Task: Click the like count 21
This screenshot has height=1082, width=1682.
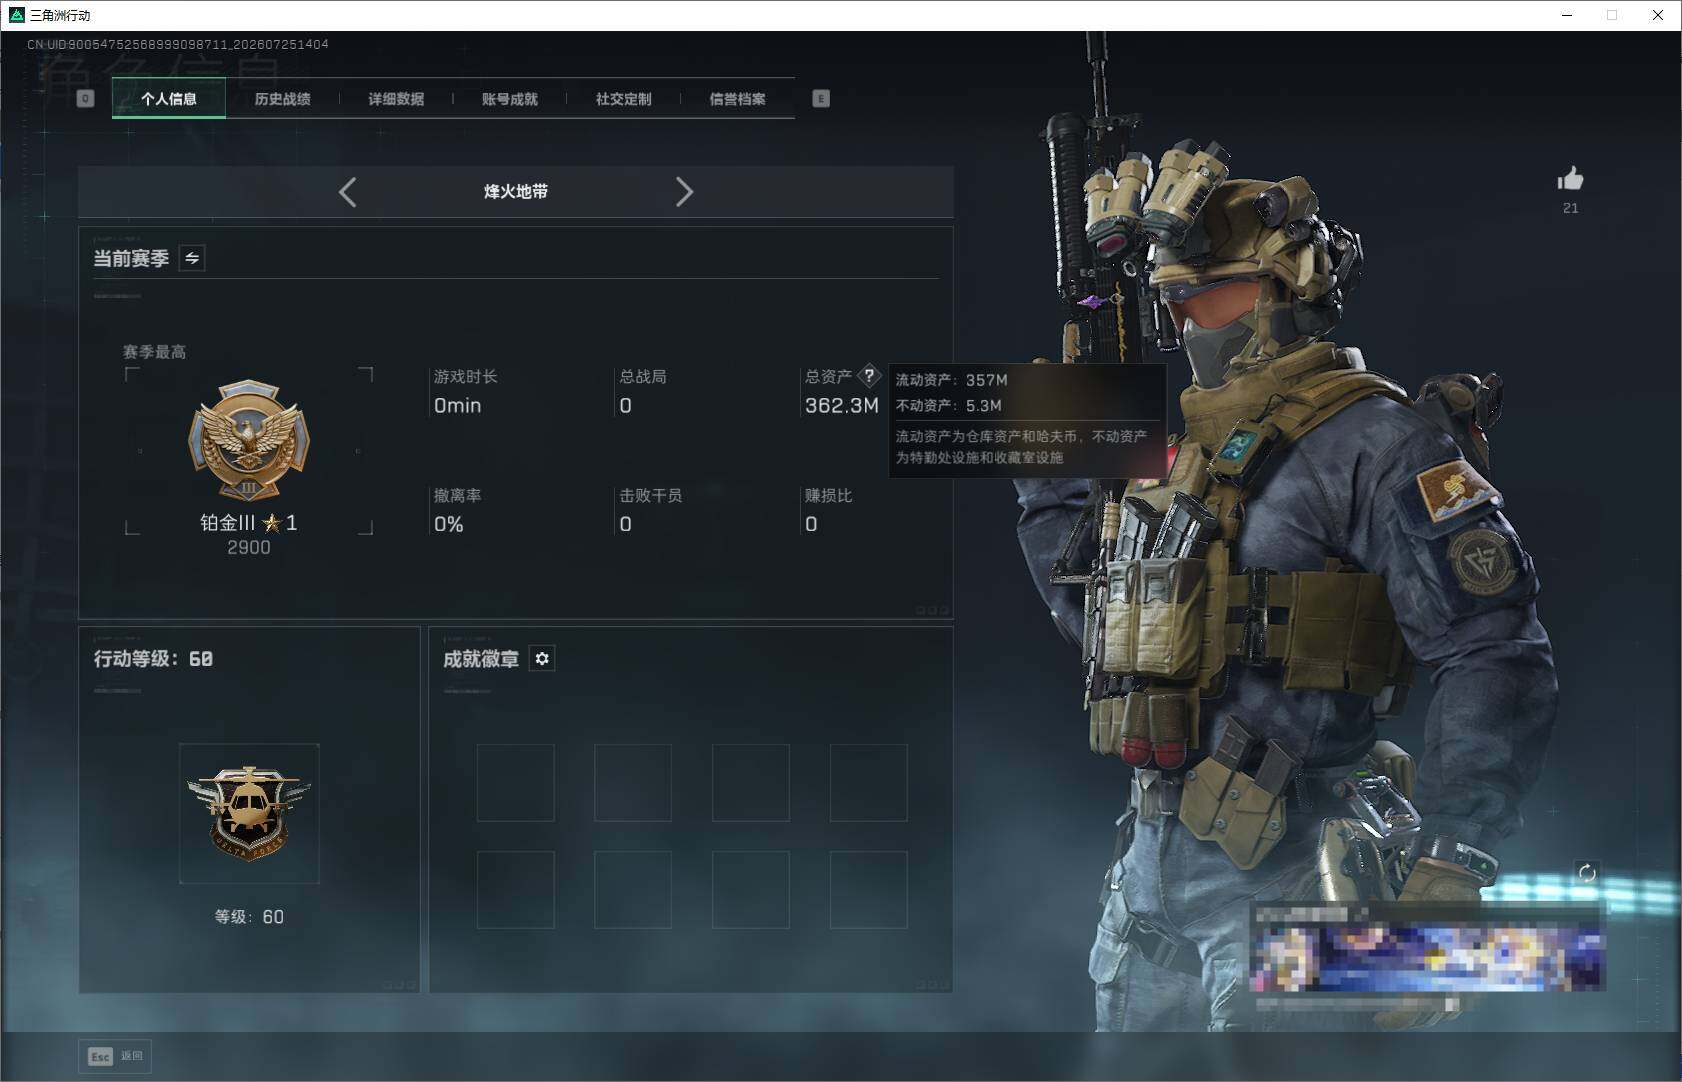Action: point(1570,208)
